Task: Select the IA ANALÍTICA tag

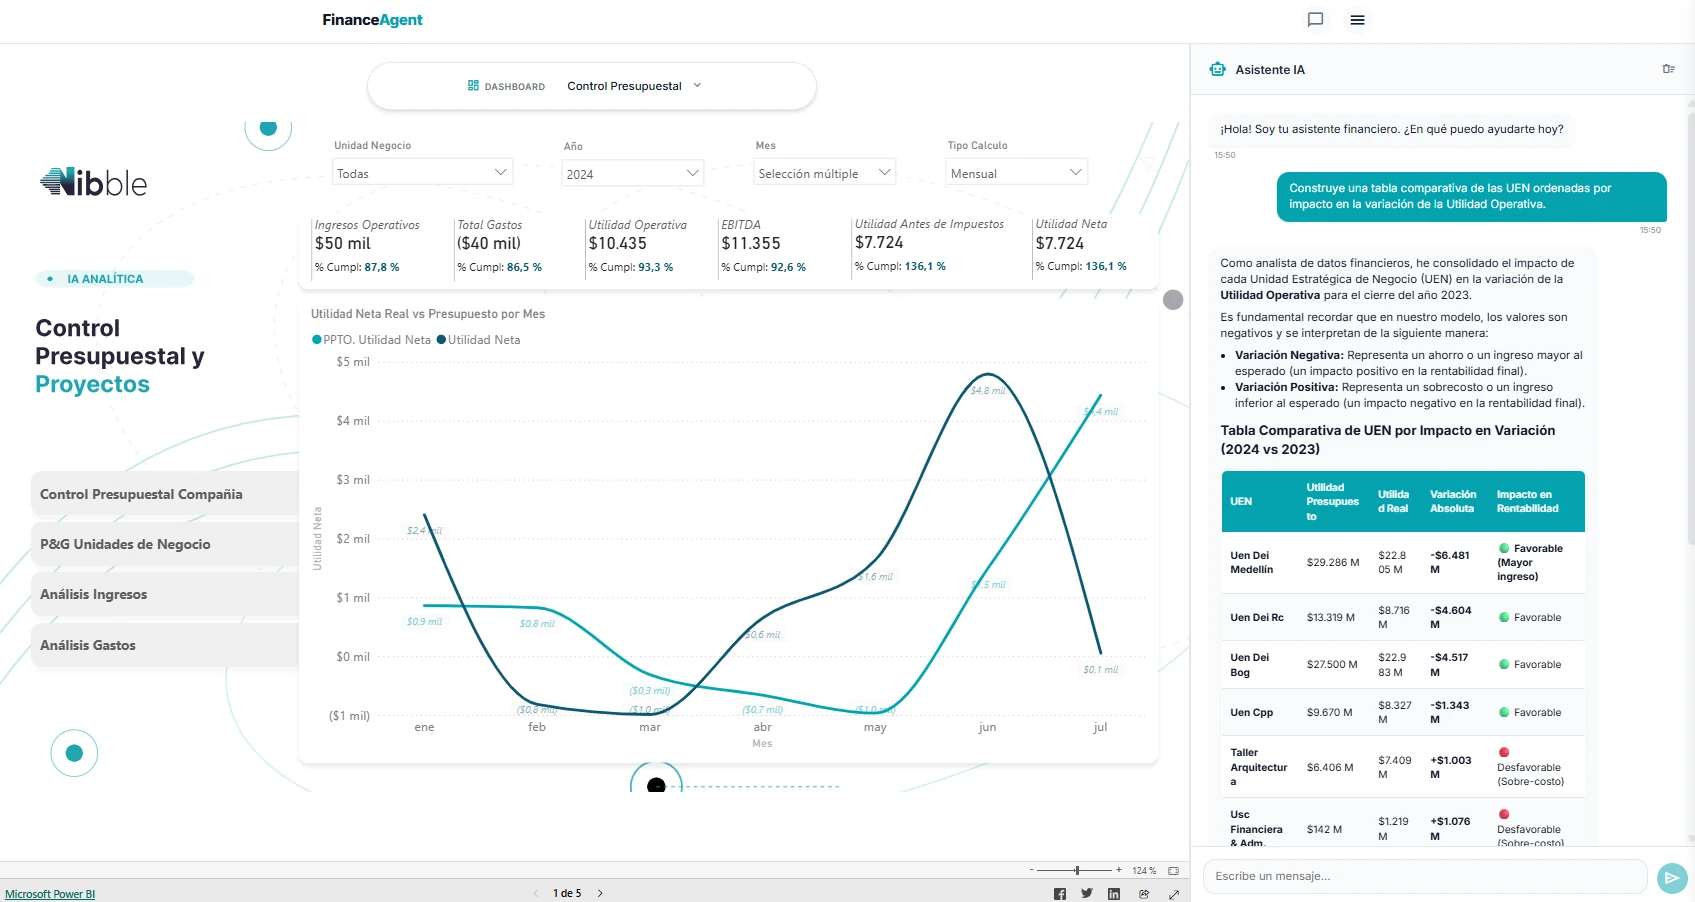Action: (x=115, y=279)
